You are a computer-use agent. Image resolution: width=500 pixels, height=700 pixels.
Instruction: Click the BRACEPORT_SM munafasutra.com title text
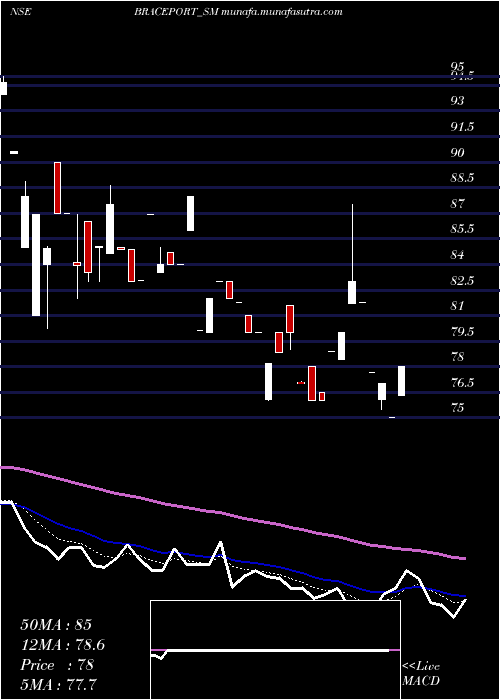238,12
